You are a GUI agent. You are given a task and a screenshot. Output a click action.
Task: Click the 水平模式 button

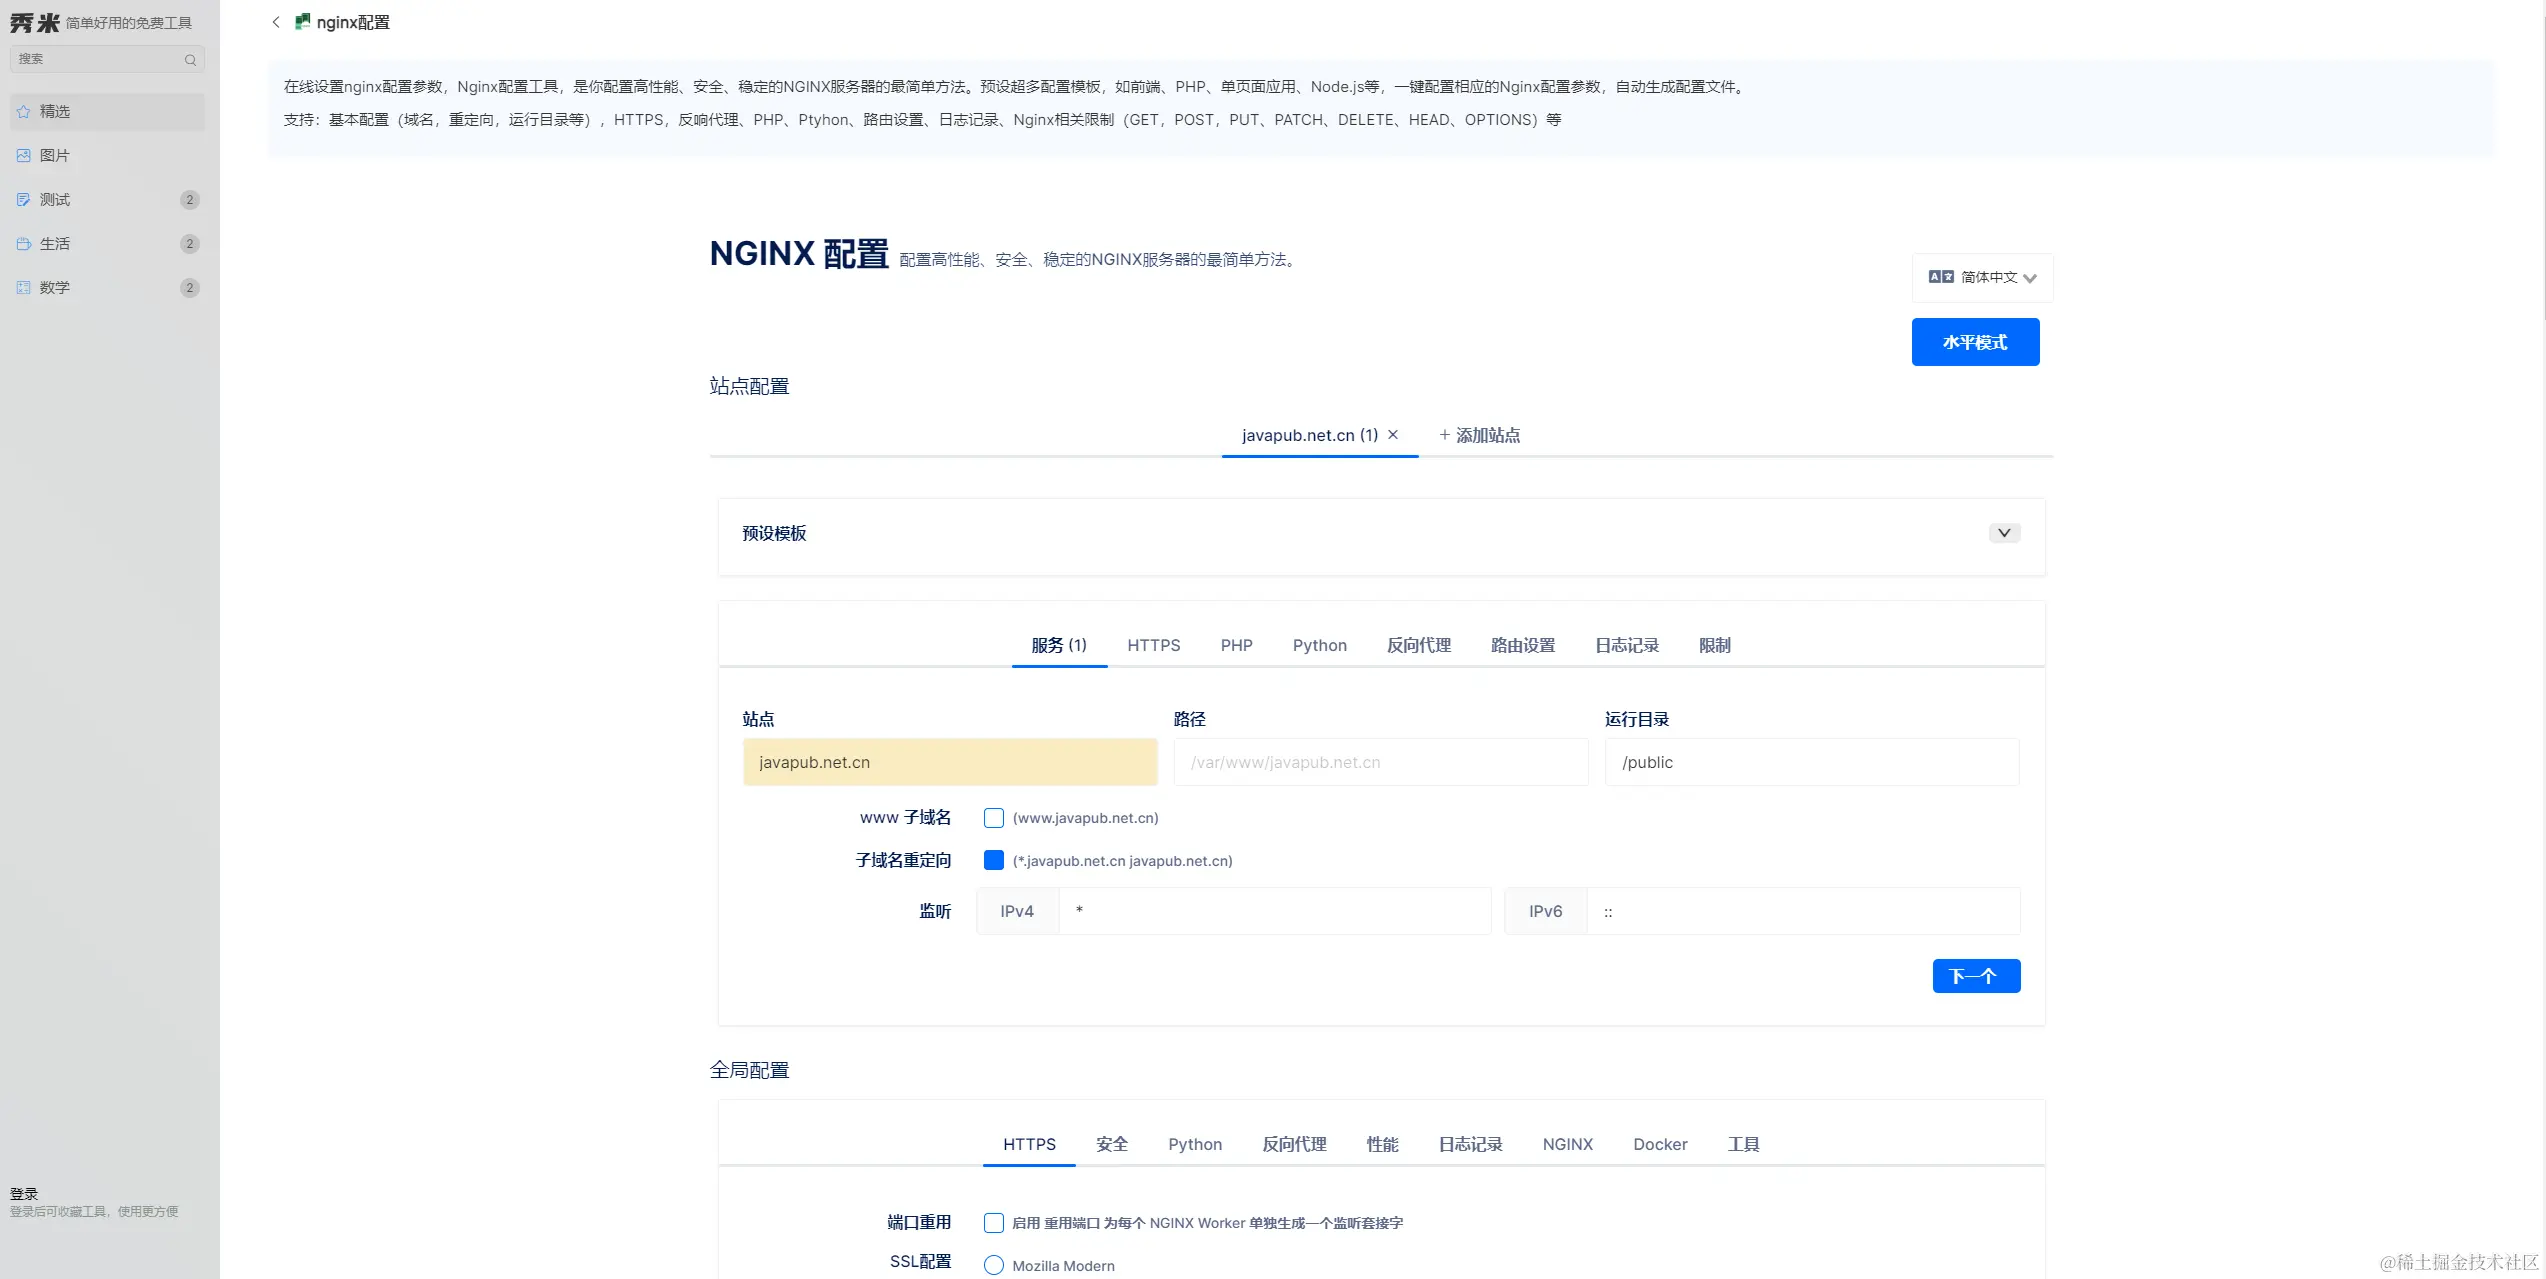(1975, 342)
